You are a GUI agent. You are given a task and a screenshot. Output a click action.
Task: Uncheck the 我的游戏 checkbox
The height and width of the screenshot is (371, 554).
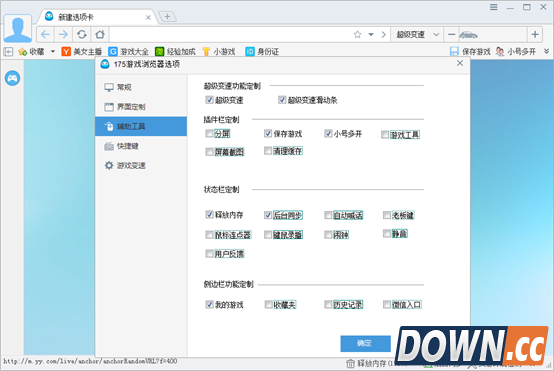tap(209, 304)
